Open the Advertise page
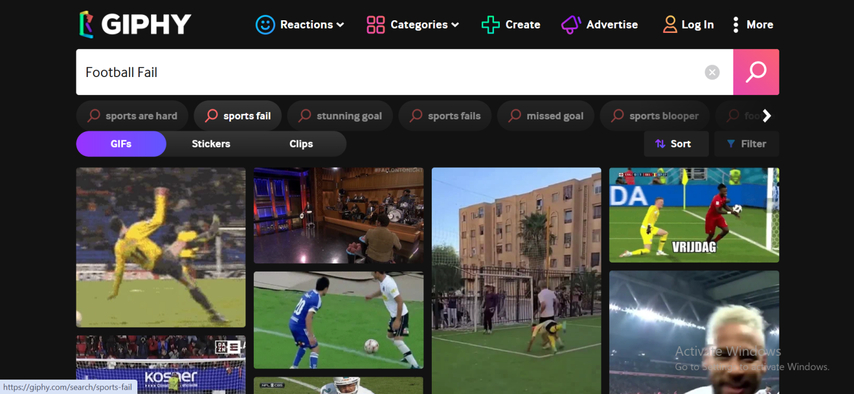The width and height of the screenshot is (854, 394). [x=612, y=25]
